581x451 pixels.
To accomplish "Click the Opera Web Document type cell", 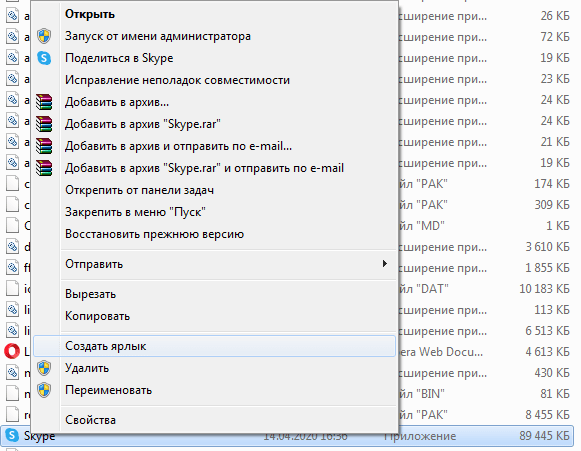I will tap(441, 352).
